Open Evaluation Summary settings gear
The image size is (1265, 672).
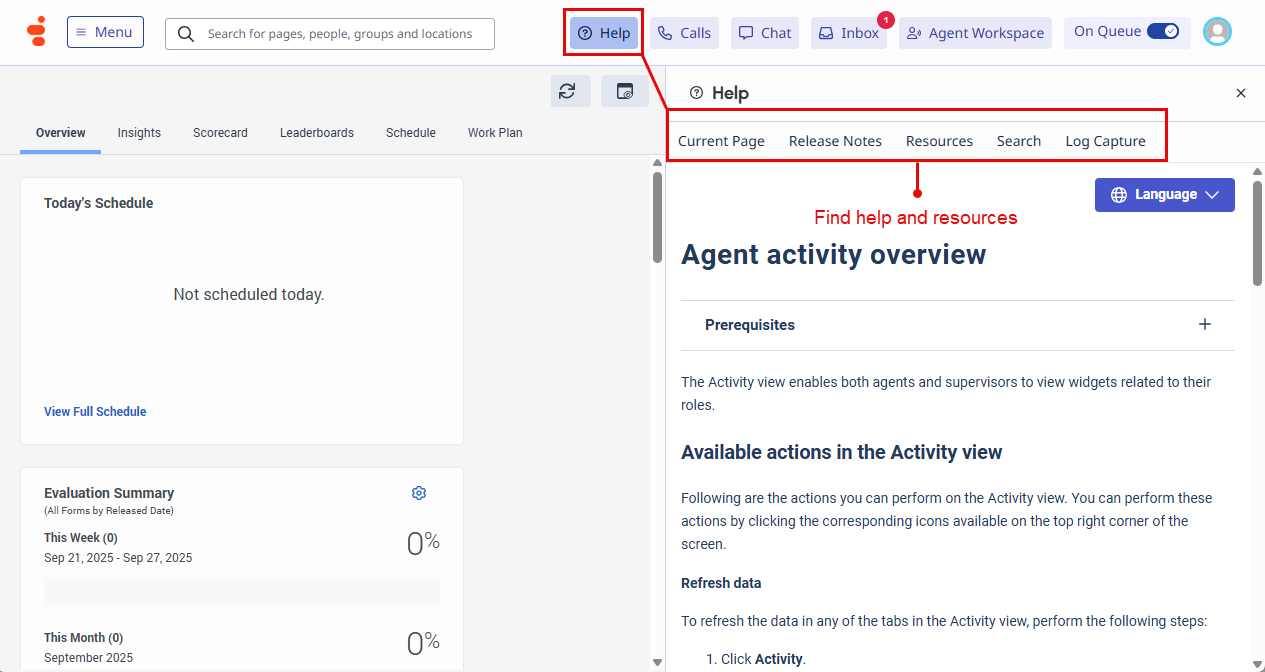pyautogui.click(x=419, y=493)
